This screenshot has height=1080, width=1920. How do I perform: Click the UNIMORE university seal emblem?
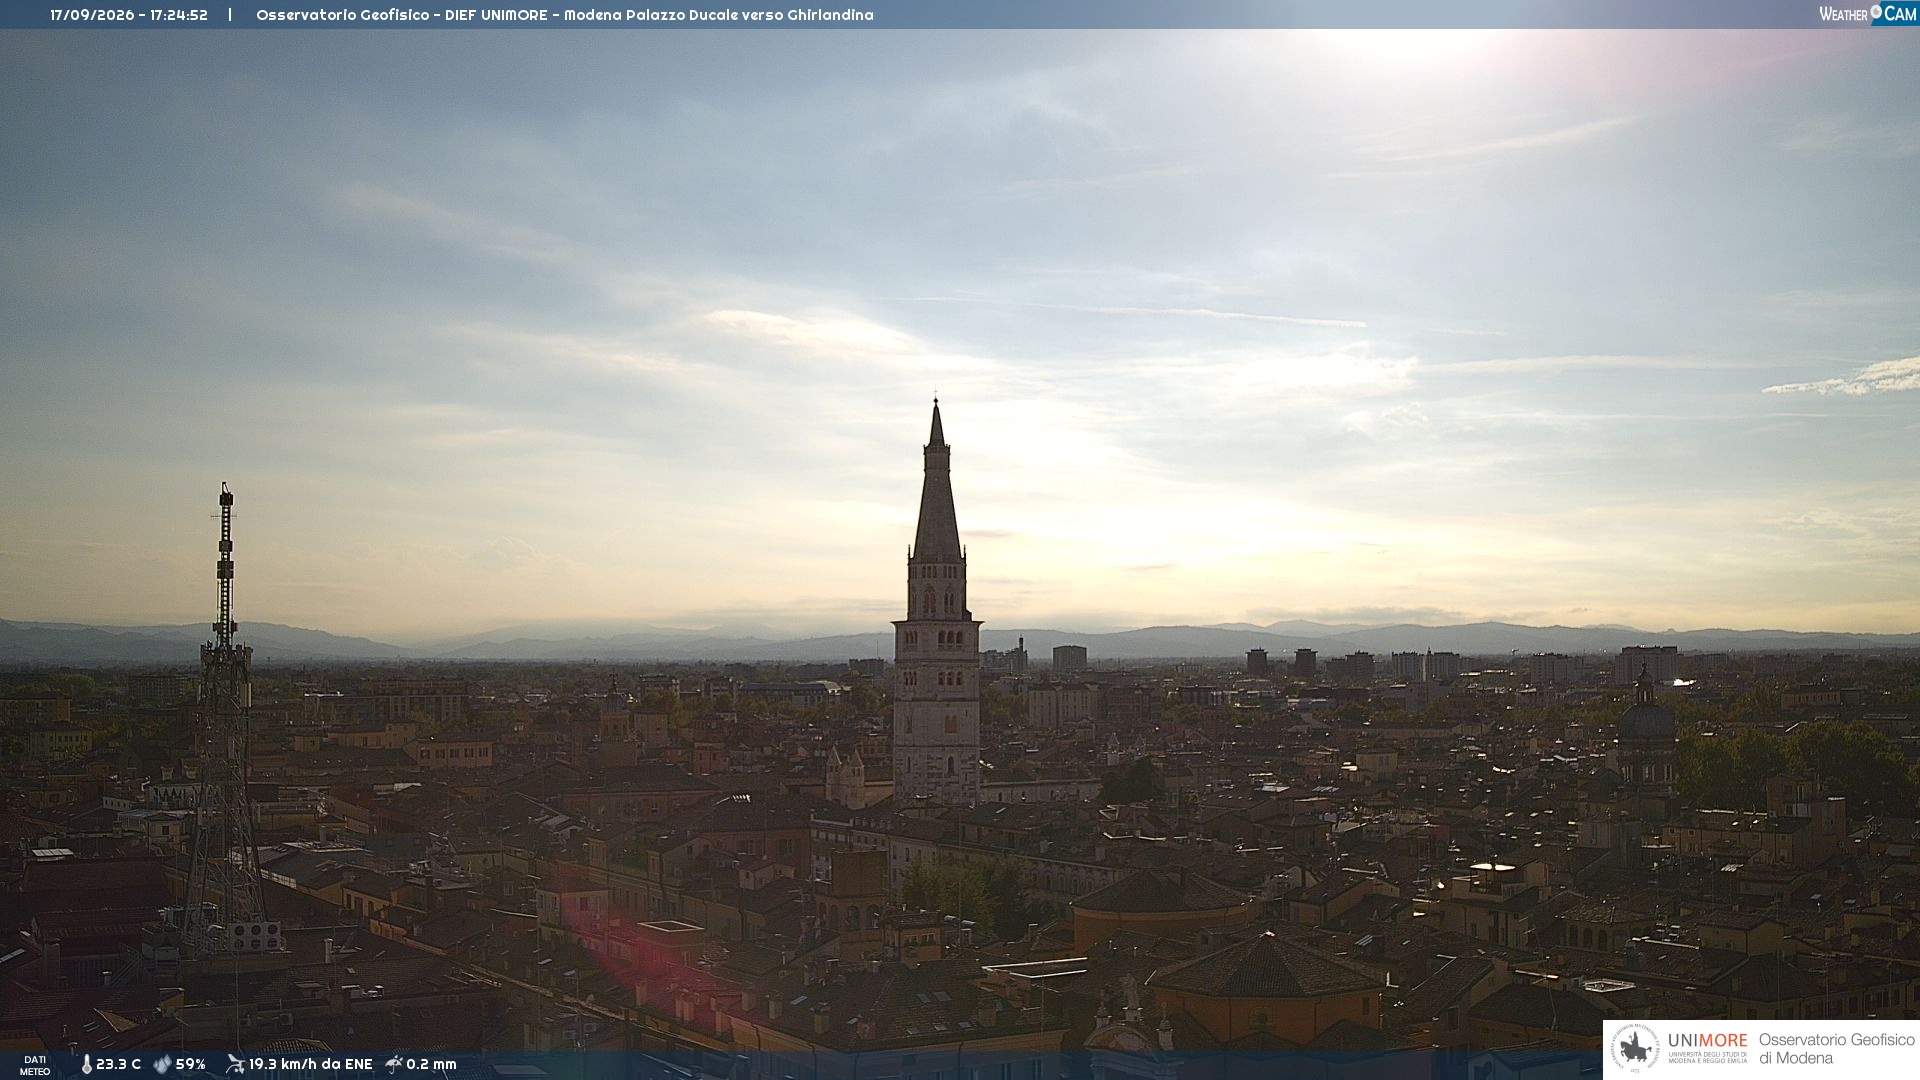[x=1635, y=1048]
